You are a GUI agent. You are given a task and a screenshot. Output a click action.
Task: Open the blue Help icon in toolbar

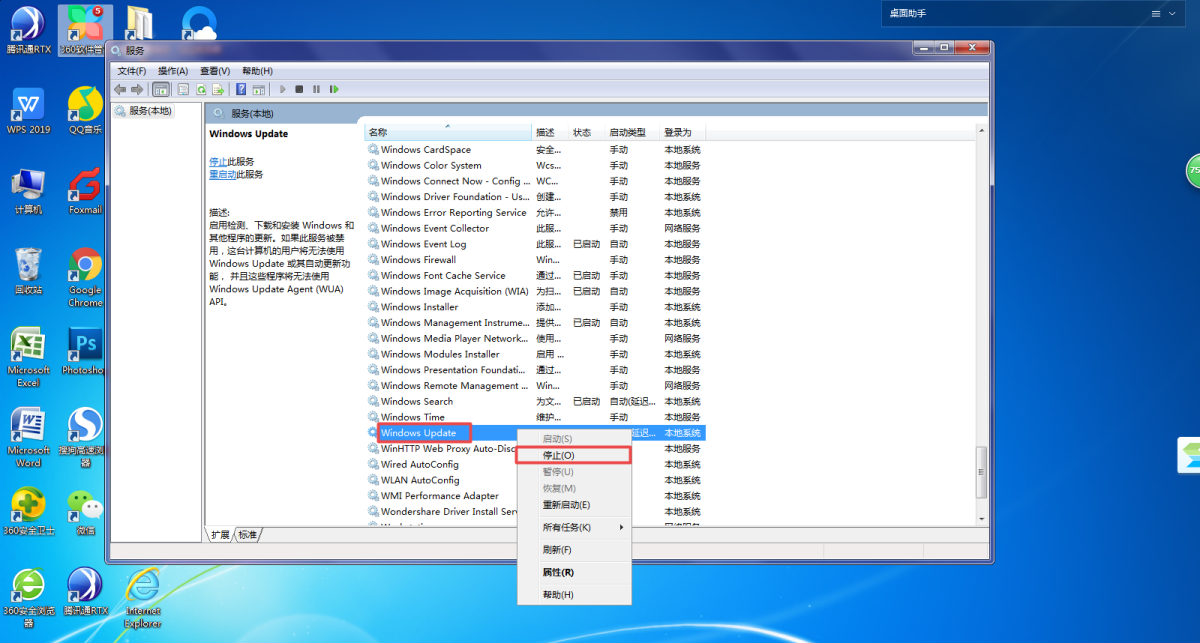[x=241, y=89]
